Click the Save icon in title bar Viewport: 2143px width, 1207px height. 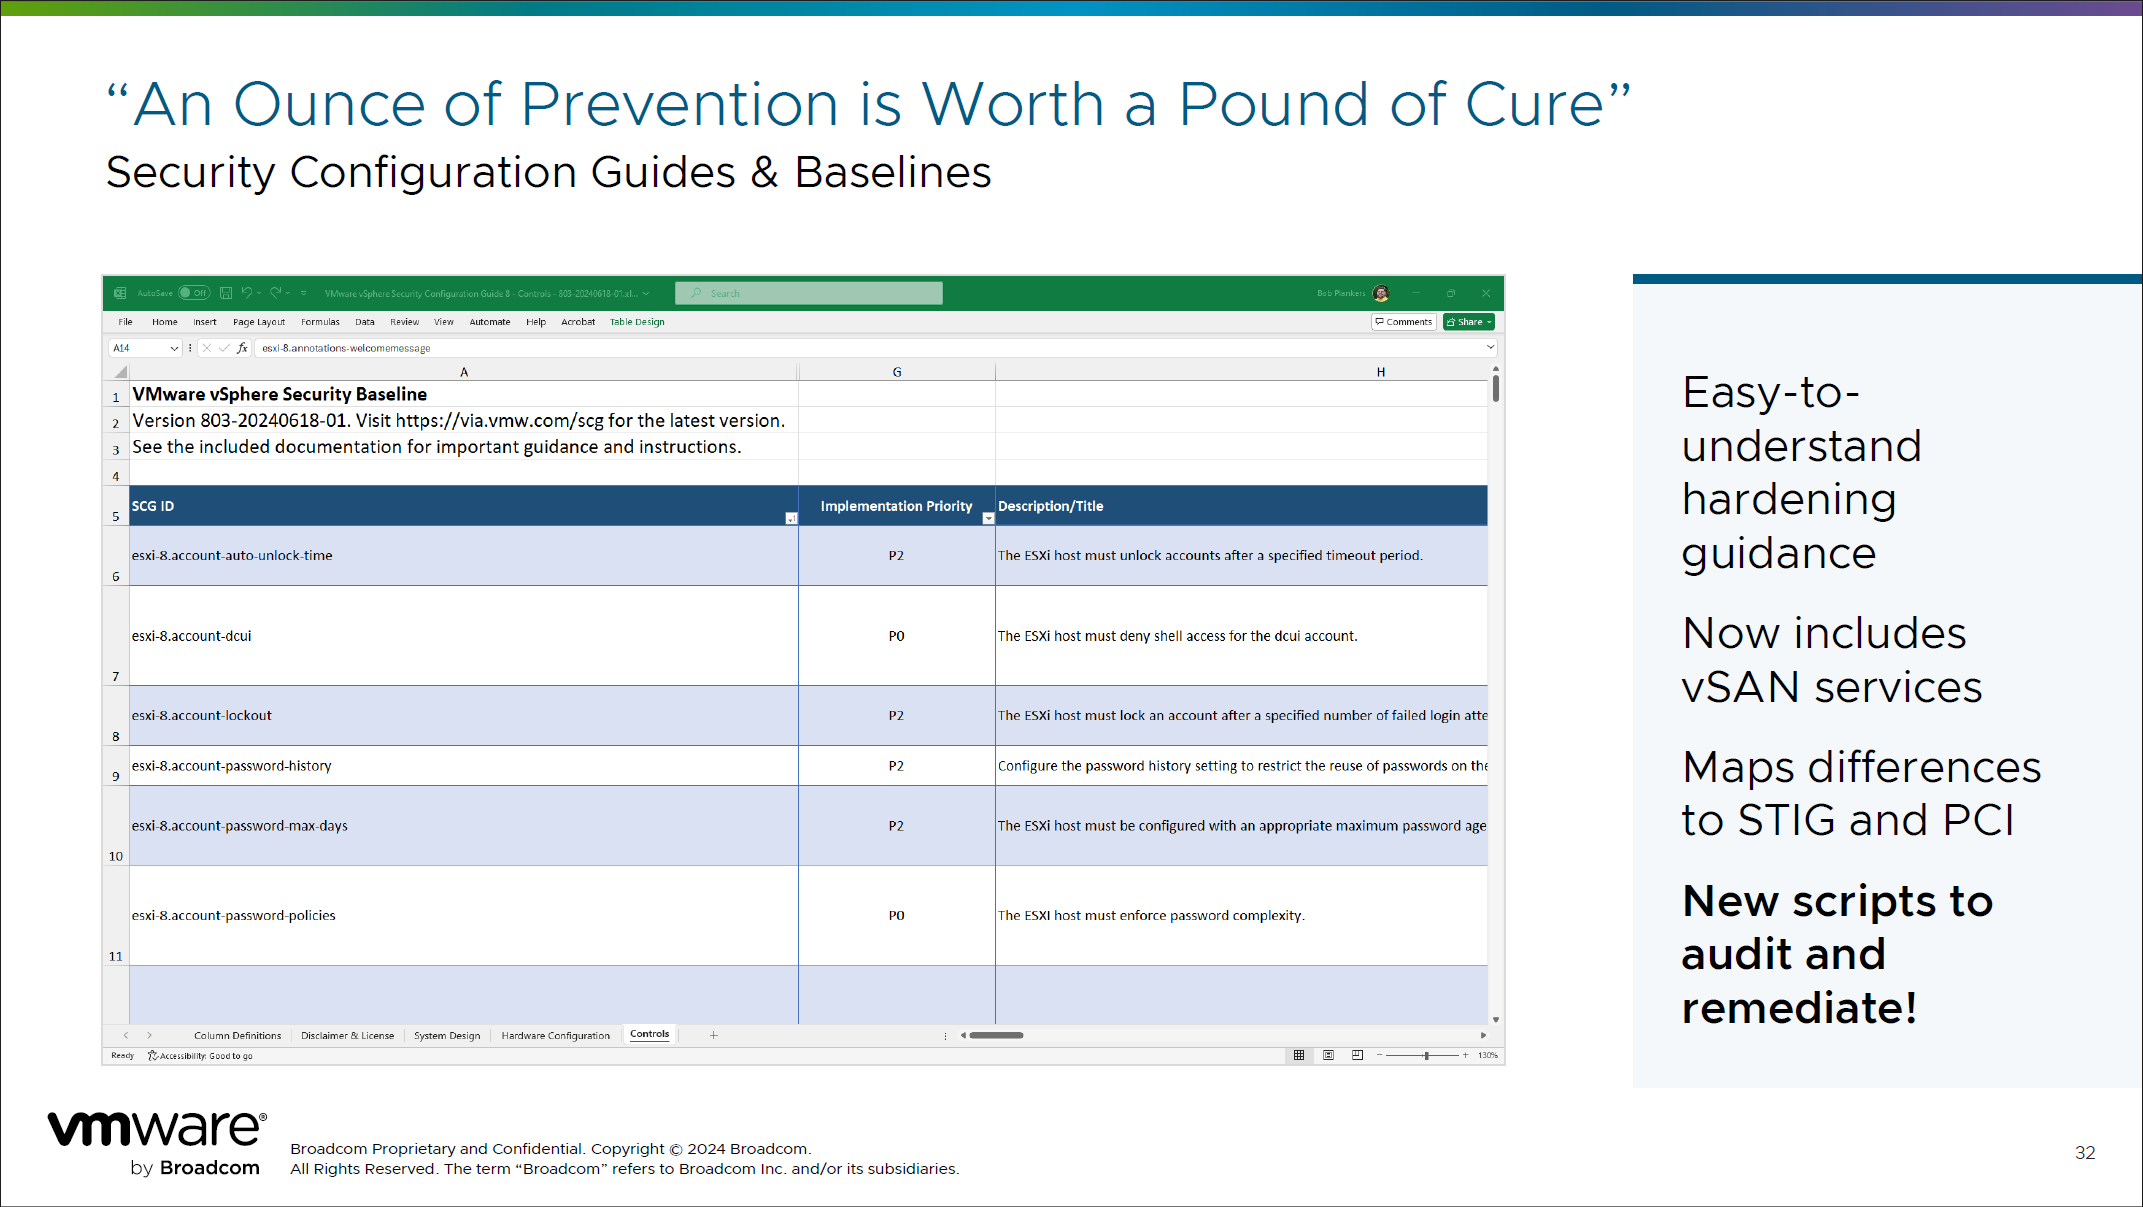[x=226, y=293]
